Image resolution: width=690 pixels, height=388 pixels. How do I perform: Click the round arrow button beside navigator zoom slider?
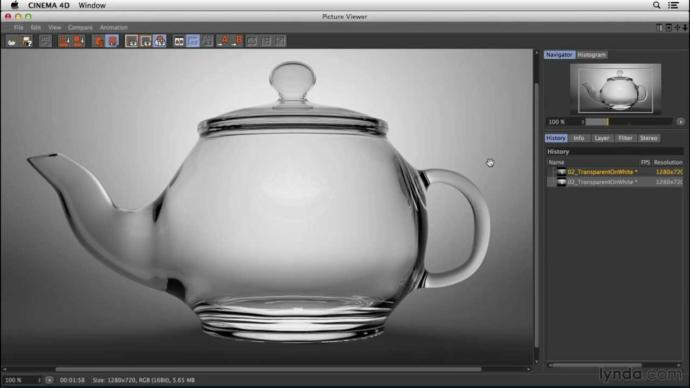click(x=680, y=122)
